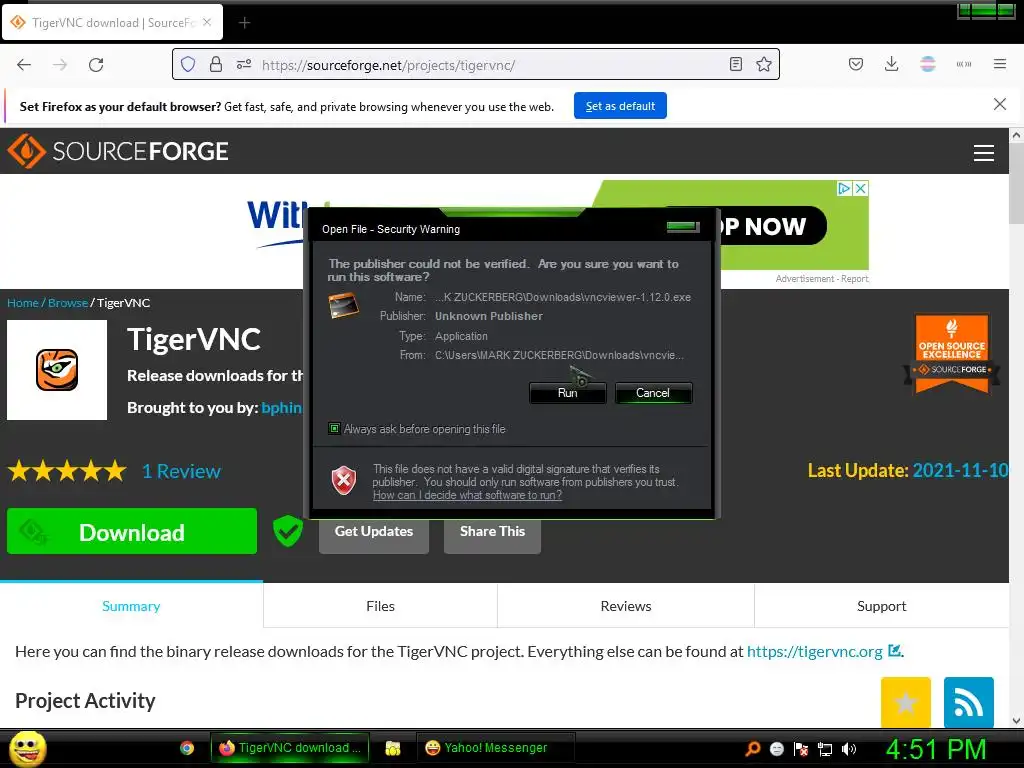Click the external link icon after tigervnc.org
The height and width of the screenshot is (768, 1024).
coord(895,650)
